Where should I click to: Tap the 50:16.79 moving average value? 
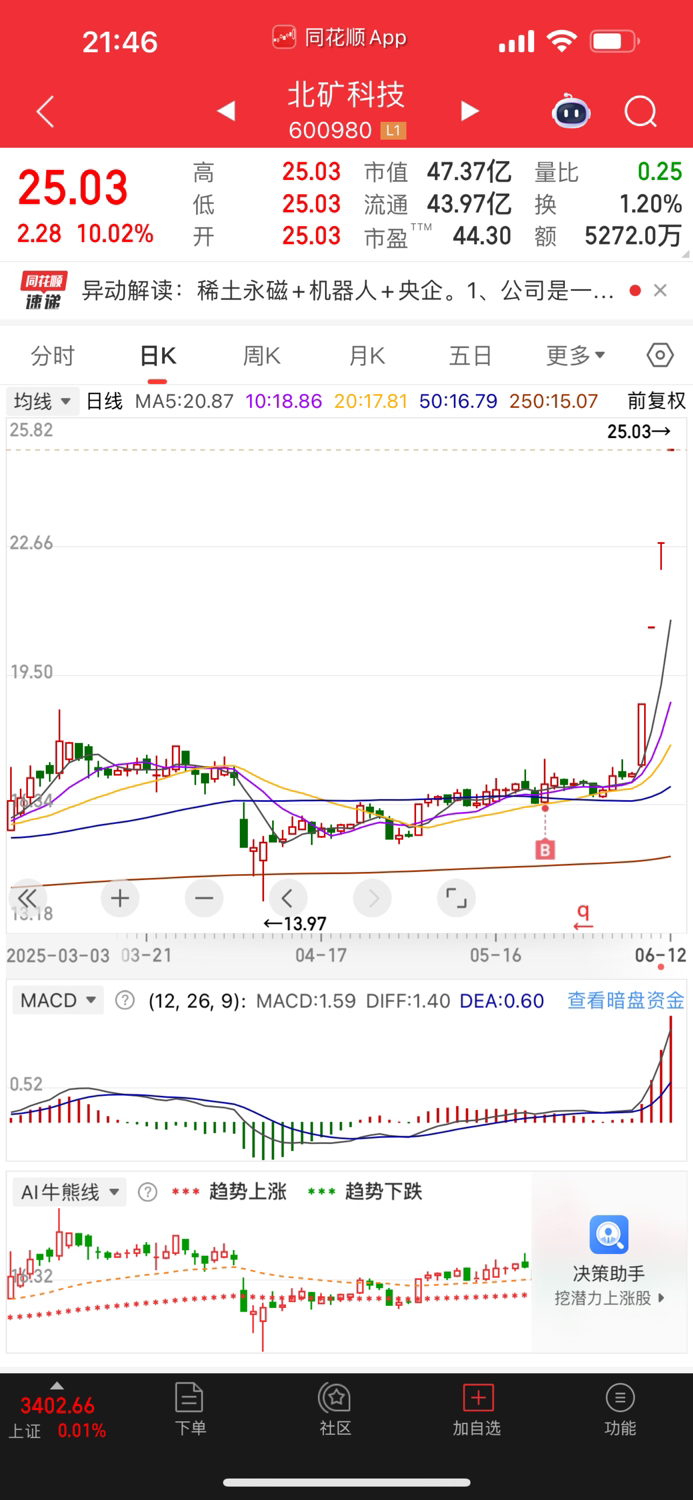pyautogui.click(x=458, y=401)
